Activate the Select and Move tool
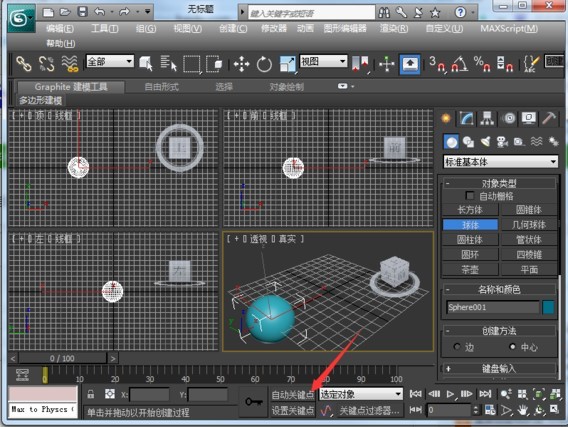The image size is (568, 427). point(241,64)
